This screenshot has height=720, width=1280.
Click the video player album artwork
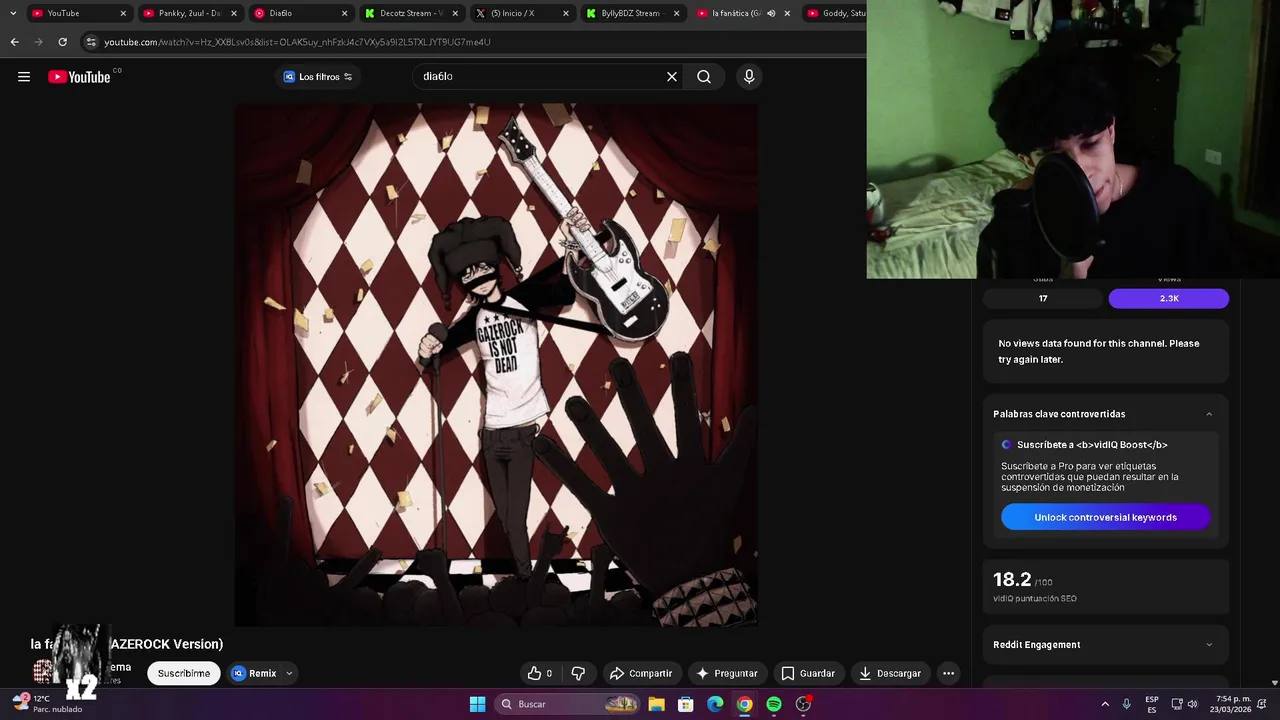[496, 365]
